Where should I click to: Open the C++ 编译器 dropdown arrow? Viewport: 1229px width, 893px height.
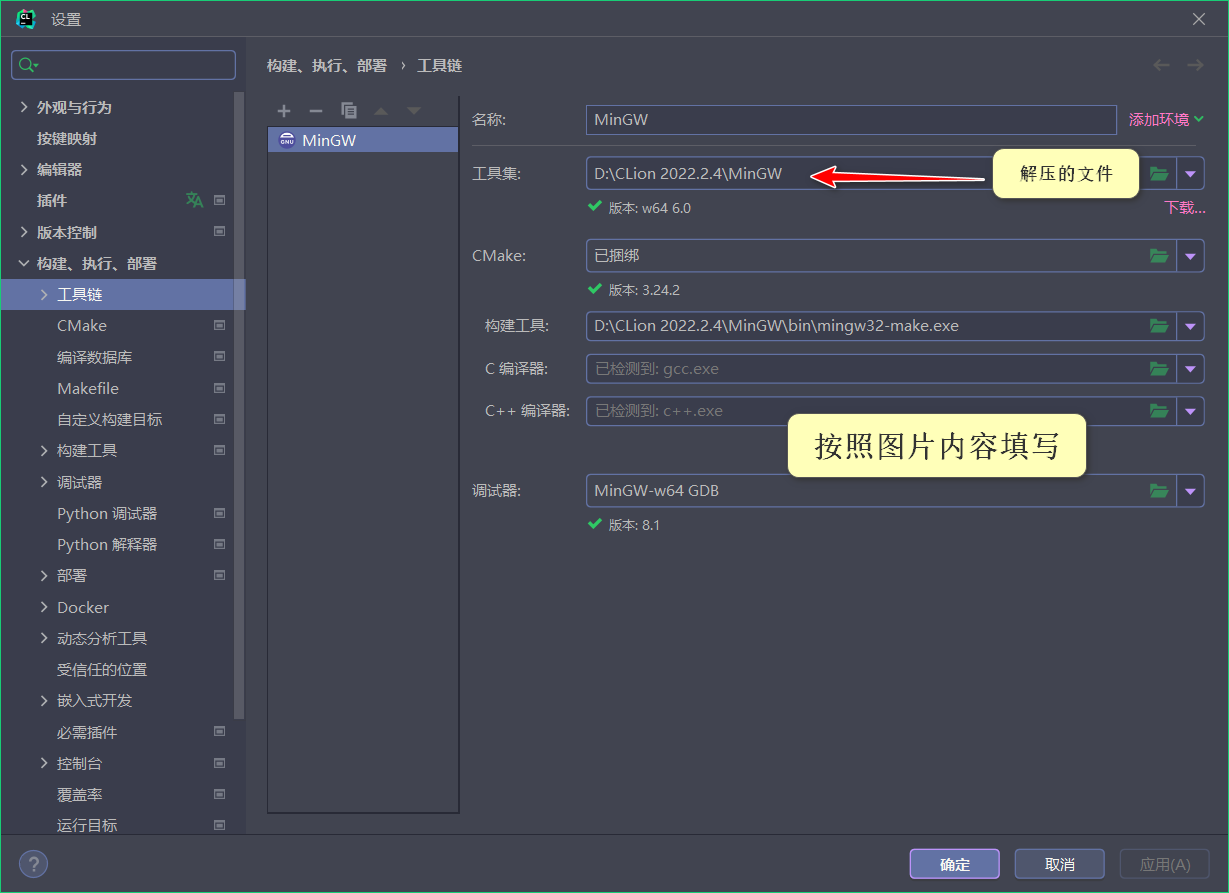pyautogui.click(x=1190, y=411)
